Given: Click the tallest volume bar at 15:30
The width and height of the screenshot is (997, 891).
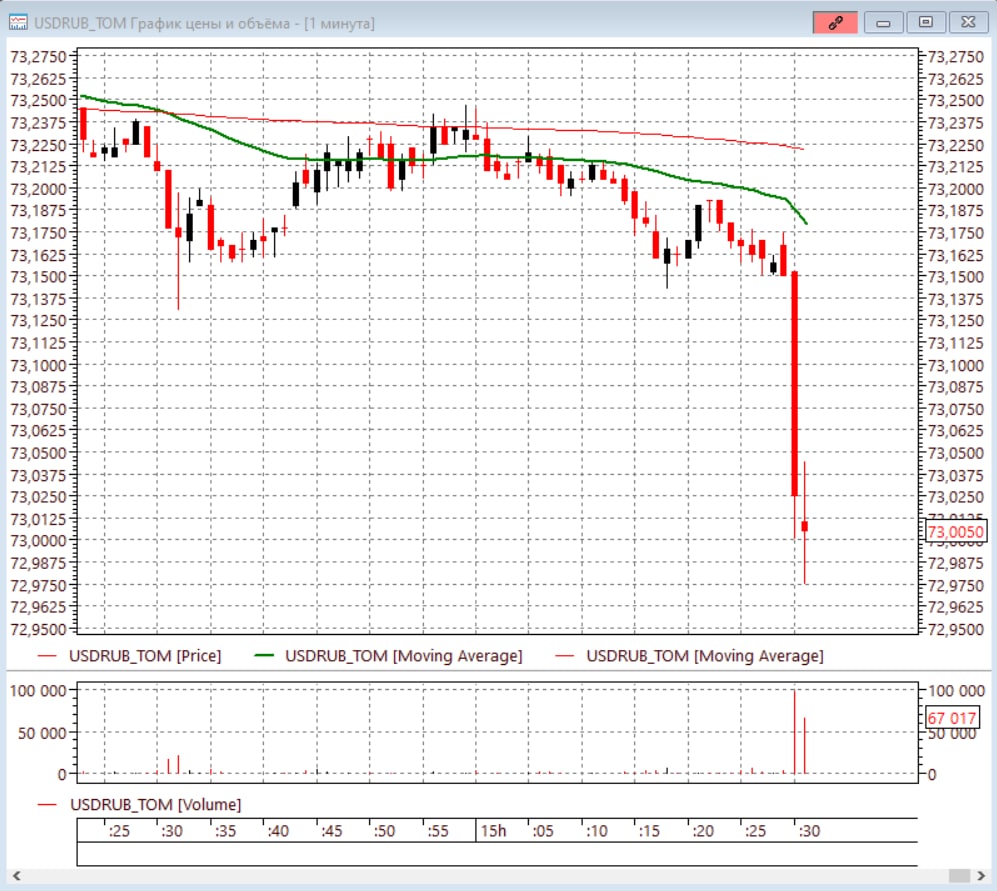Looking at the screenshot, I should click(794, 731).
